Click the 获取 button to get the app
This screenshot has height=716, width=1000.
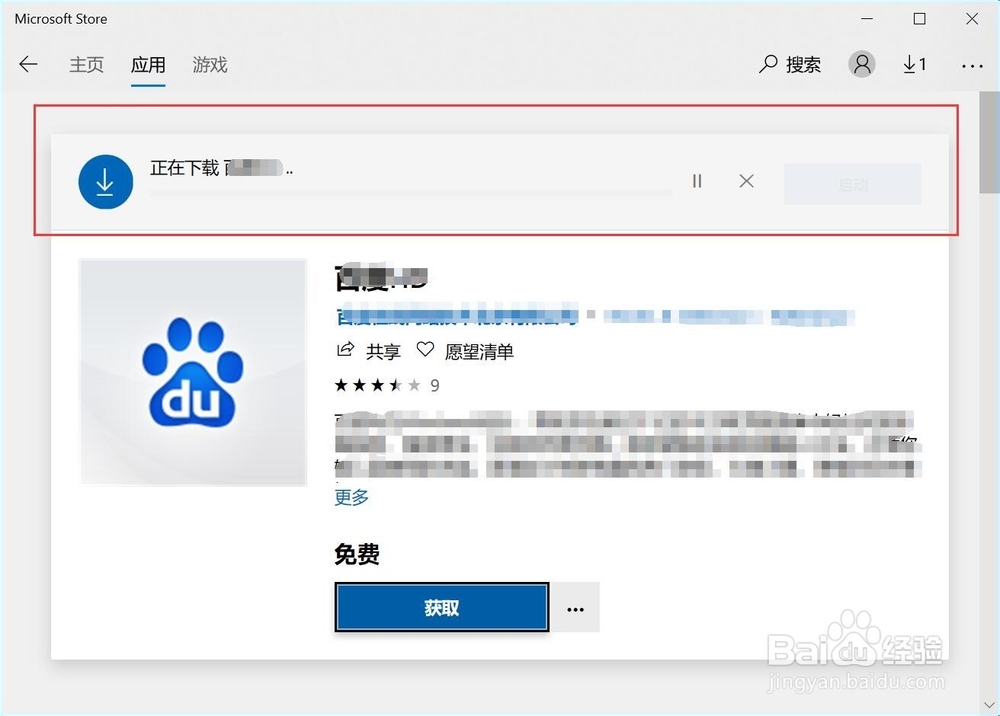(440, 608)
